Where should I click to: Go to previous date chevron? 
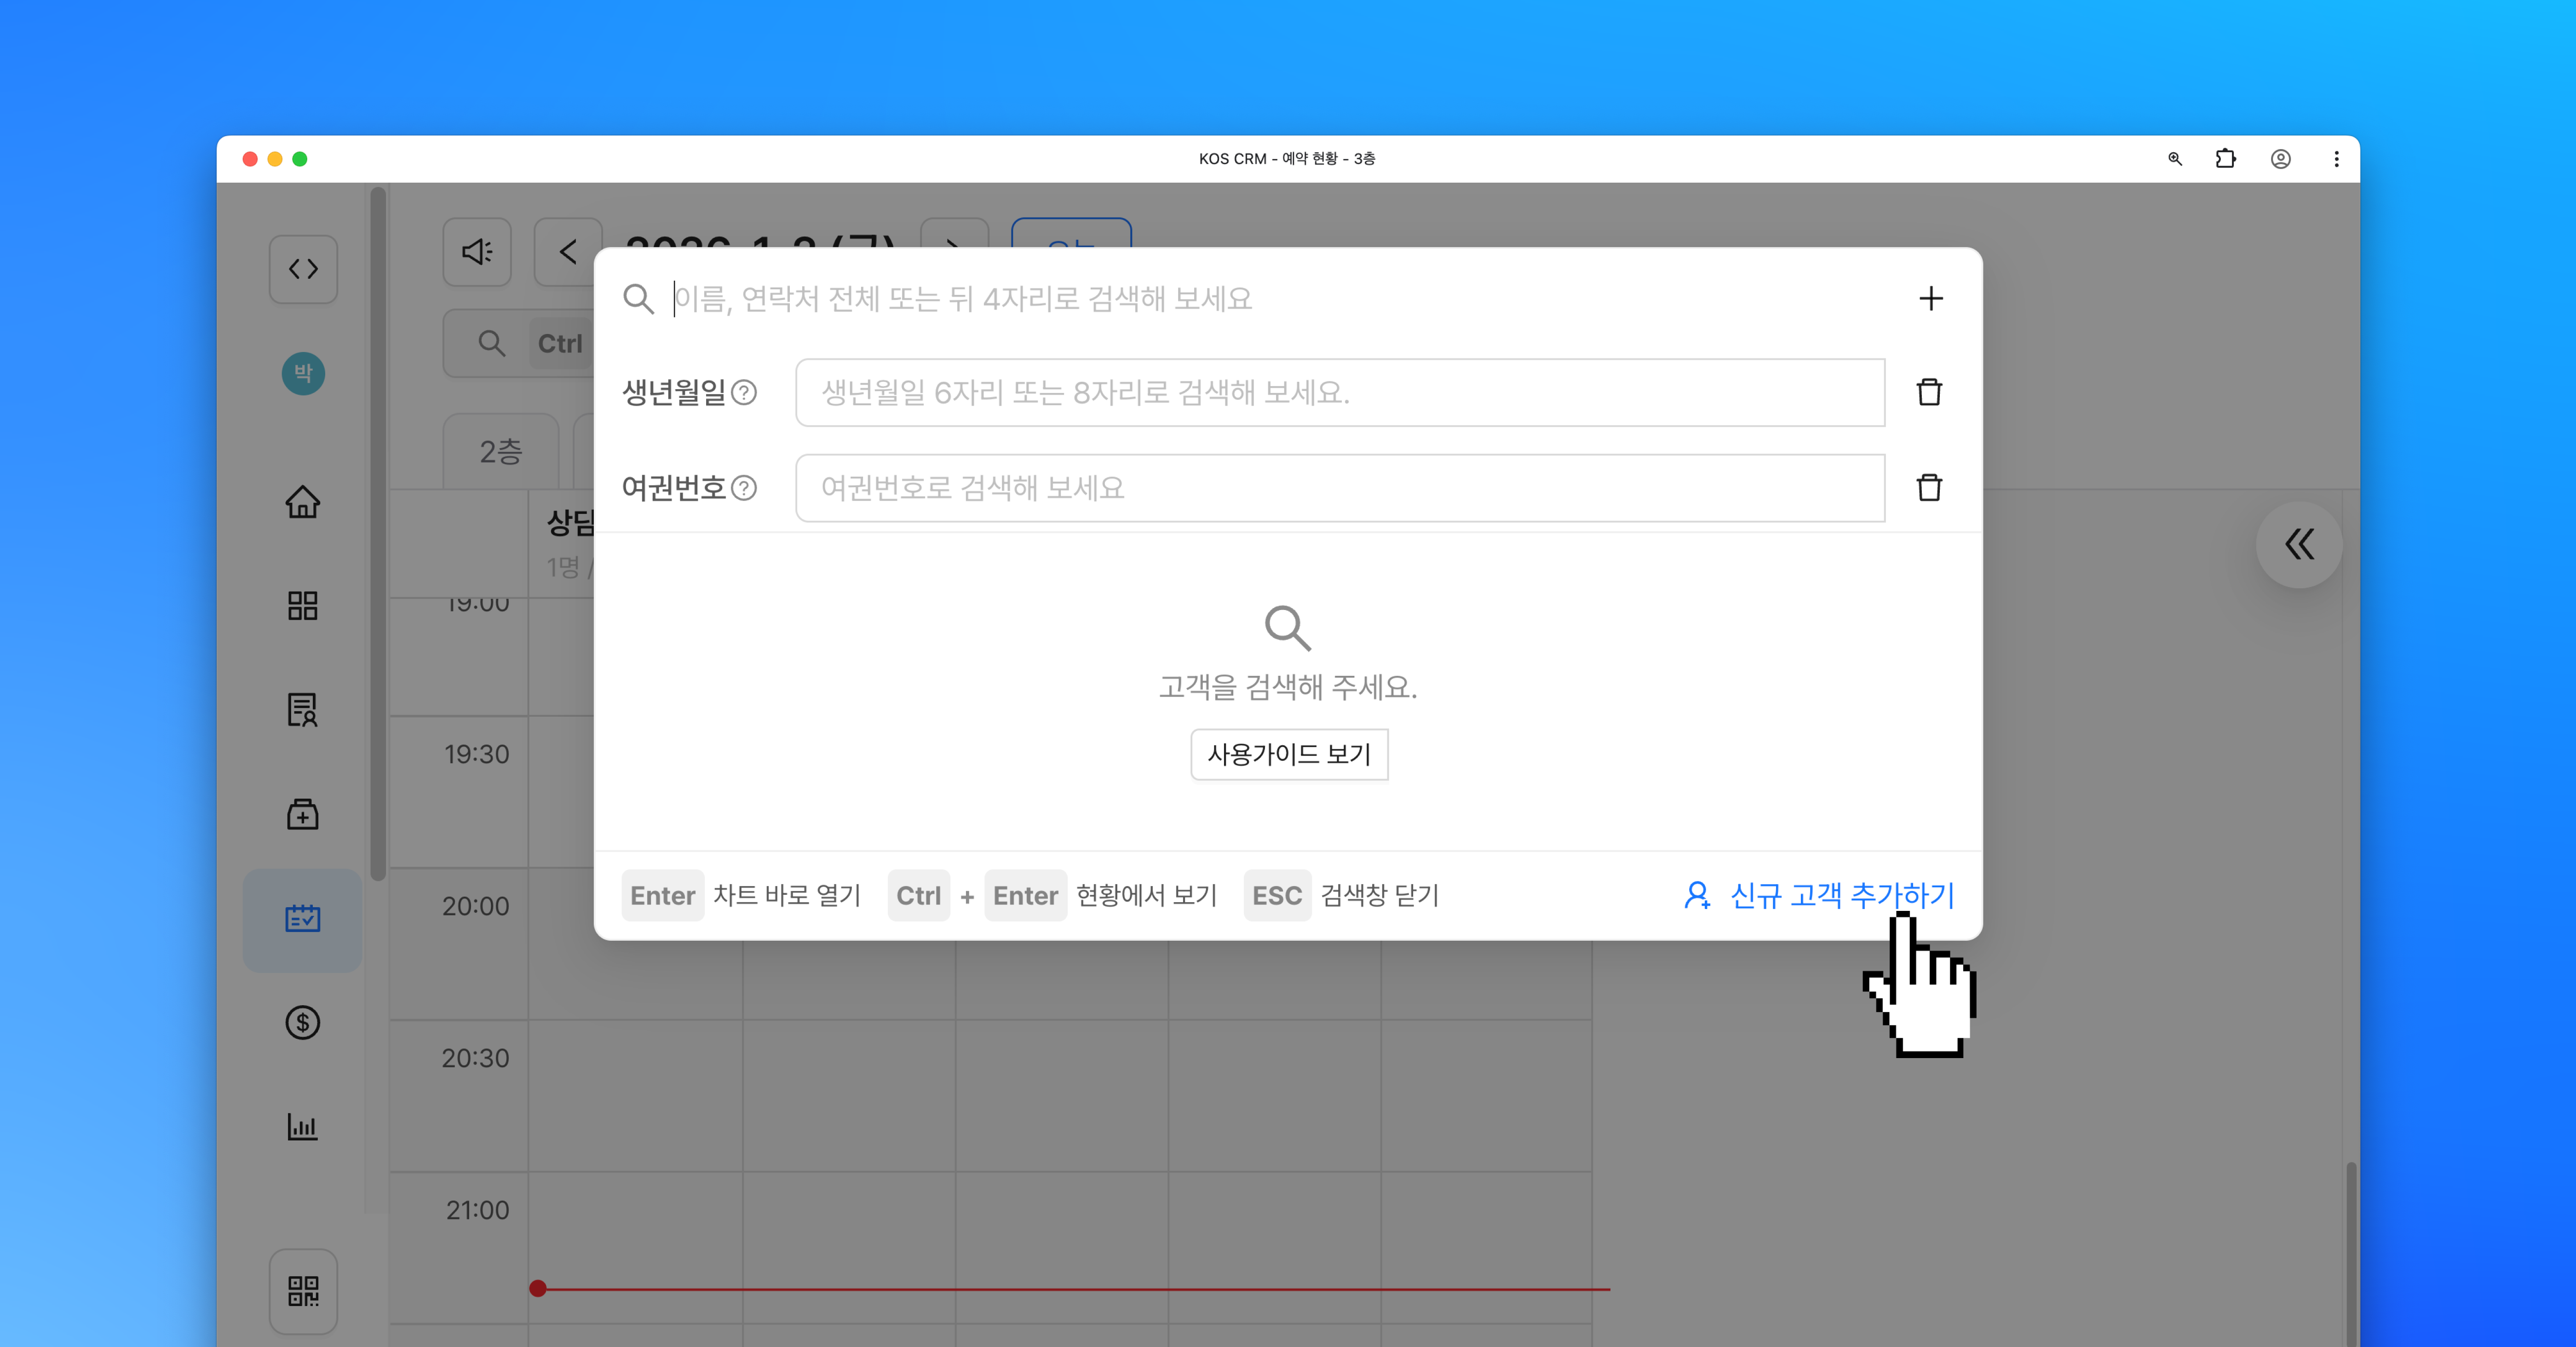tap(567, 251)
